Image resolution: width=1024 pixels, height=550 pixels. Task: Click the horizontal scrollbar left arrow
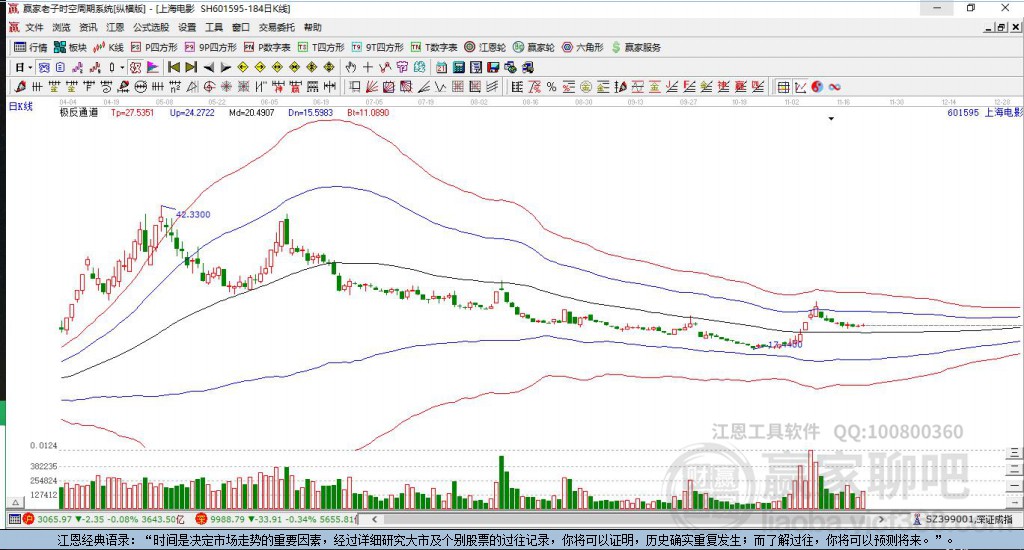(x=374, y=519)
